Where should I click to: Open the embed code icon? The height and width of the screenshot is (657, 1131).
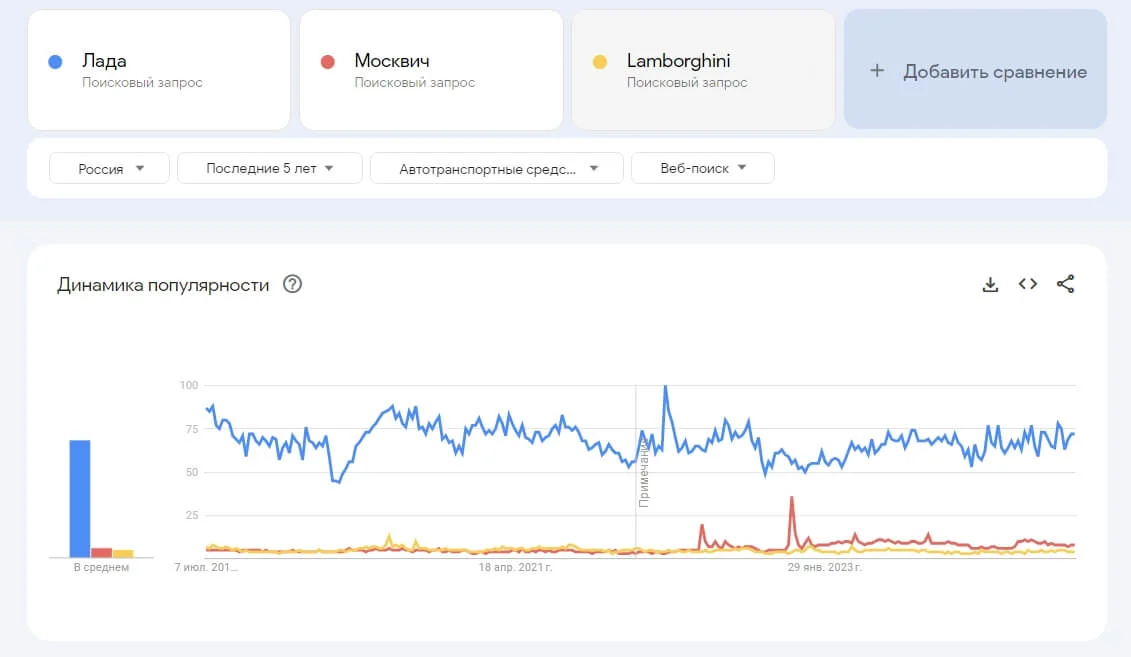[x=1027, y=284]
